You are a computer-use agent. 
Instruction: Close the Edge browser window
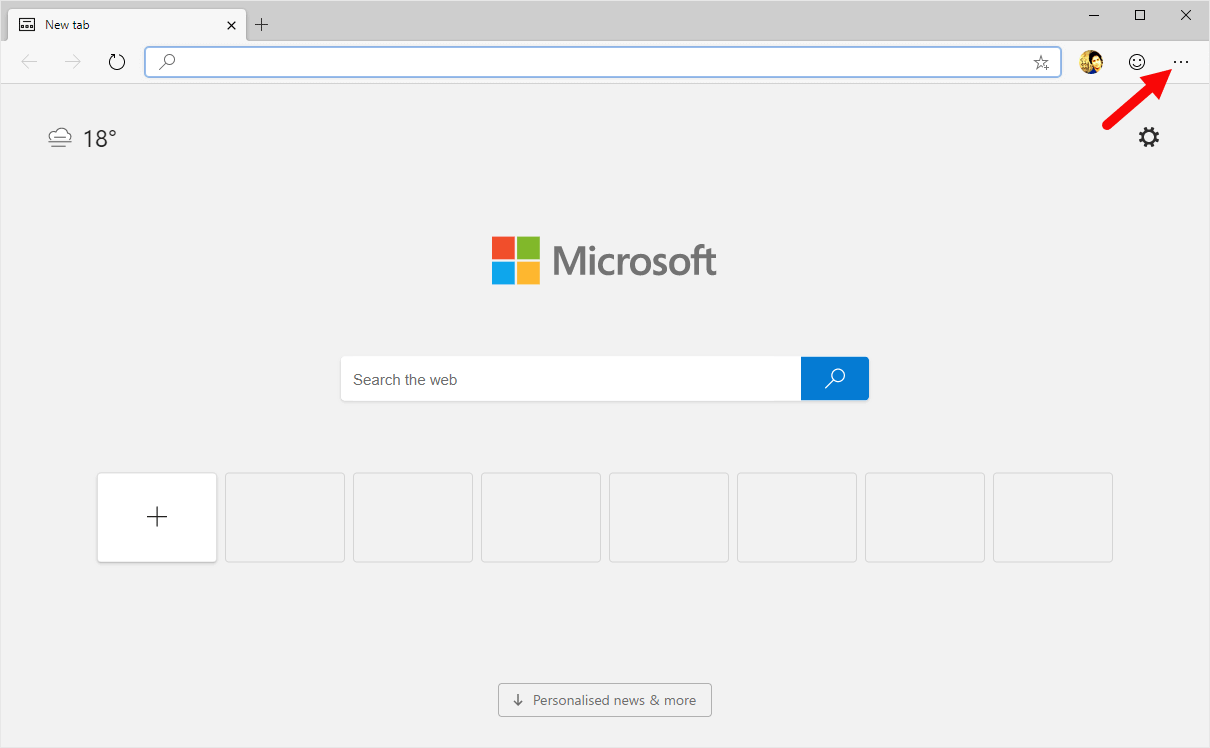point(1186,15)
